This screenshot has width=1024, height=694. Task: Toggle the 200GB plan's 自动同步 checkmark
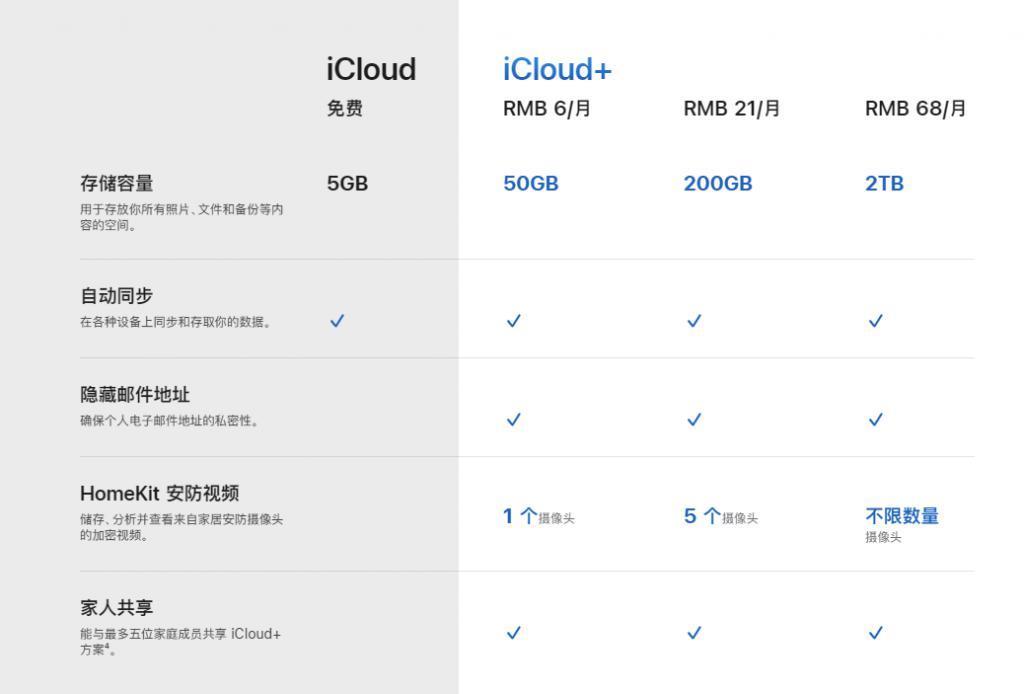click(x=694, y=321)
